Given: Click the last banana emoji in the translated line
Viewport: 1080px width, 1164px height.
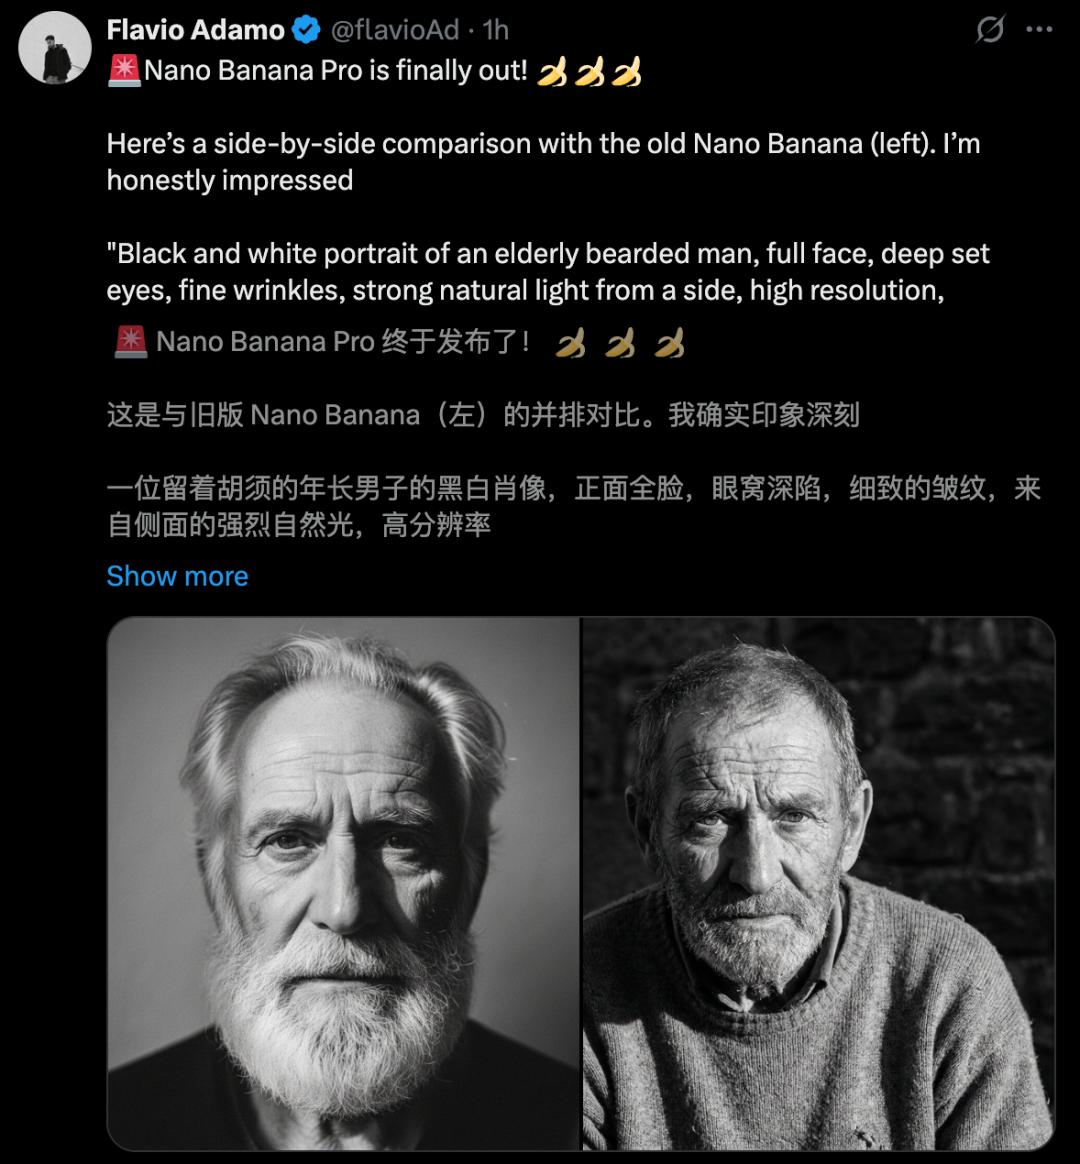Looking at the screenshot, I should pos(670,343).
